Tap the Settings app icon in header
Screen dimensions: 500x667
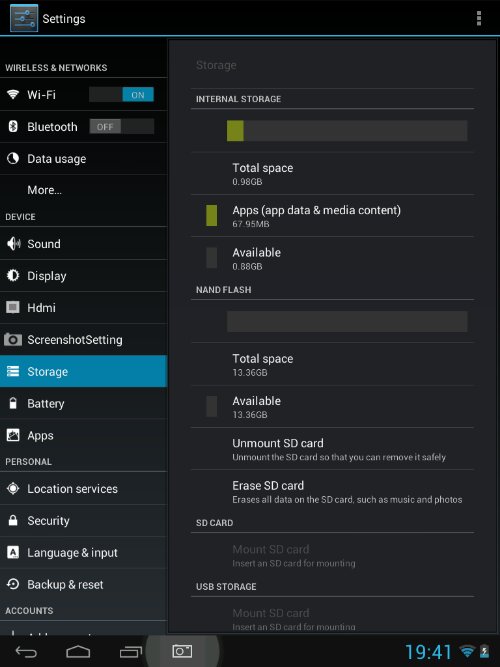click(24, 18)
